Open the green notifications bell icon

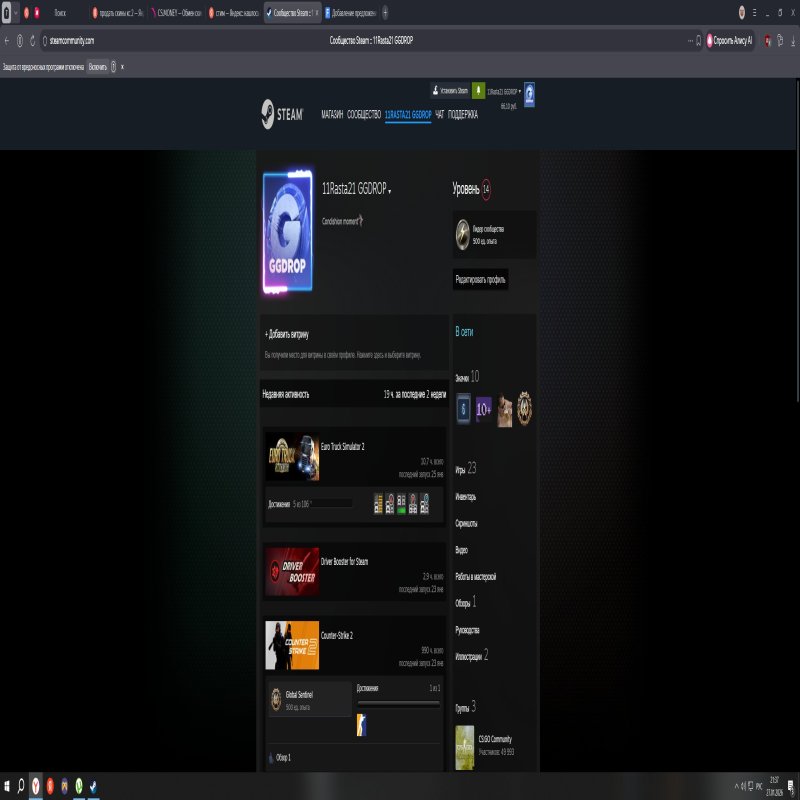(x=478, y=89)
